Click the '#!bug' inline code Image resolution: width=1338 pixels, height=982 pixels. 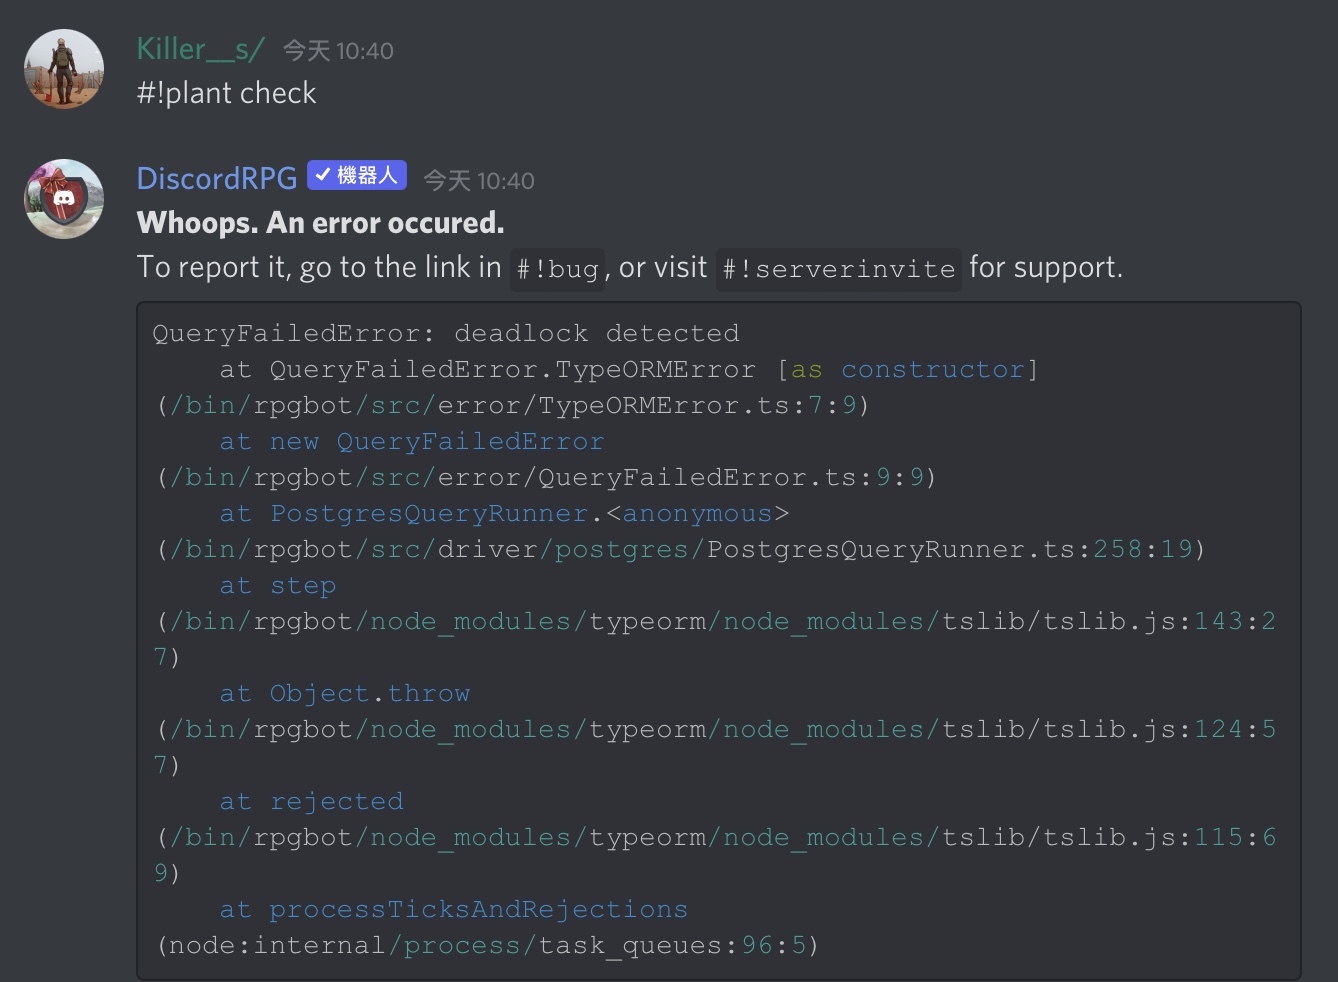click(x=557, y=269)
